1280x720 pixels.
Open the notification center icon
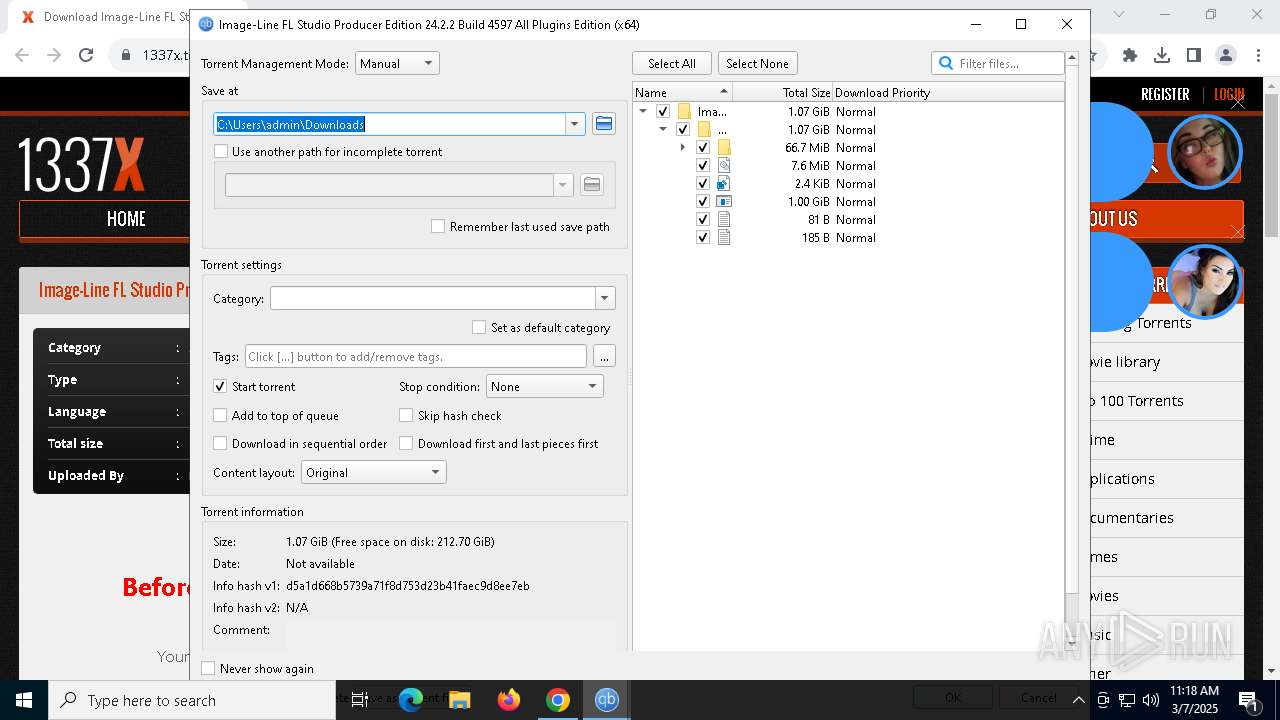(x=1249, y=700)
